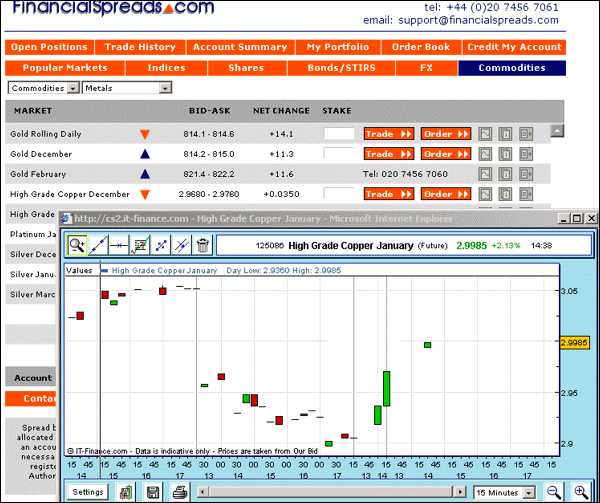Click Order button for High Grade Copper December
600x503 pixels.
pos(446,194)
